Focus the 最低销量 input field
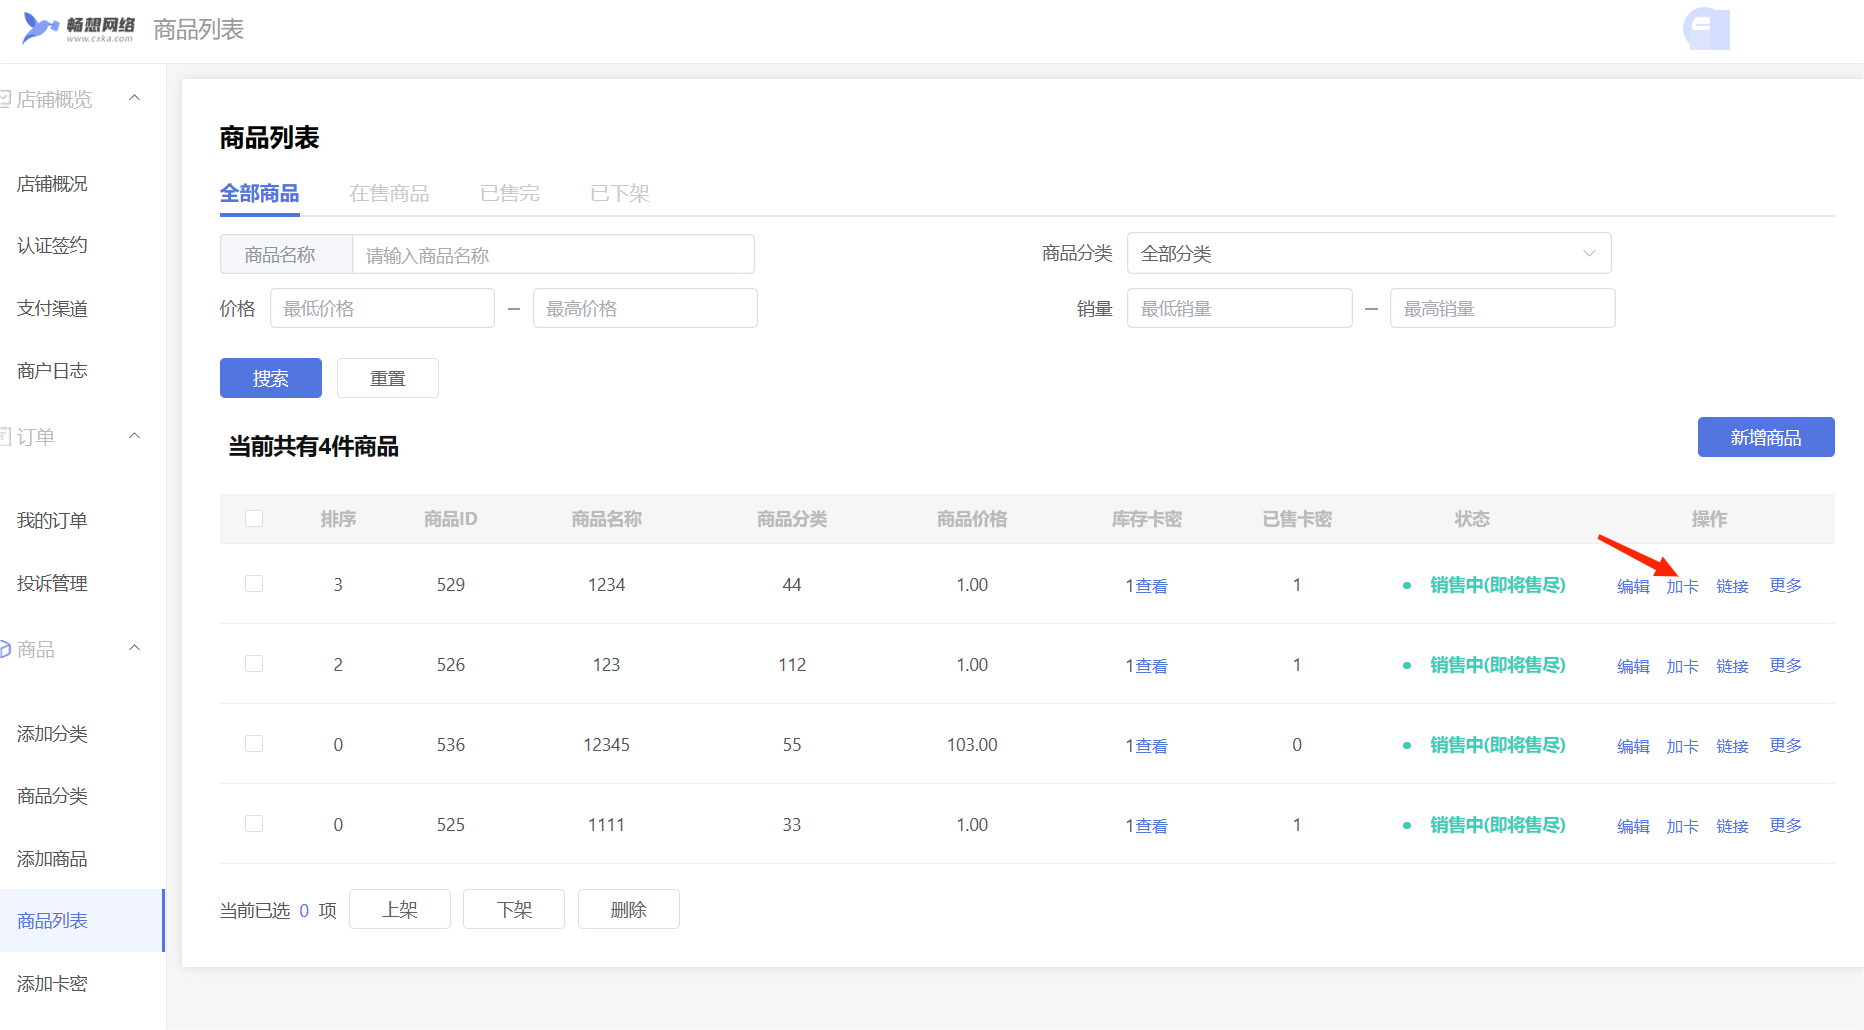The height and width of the screenshot is (1030, 1864). tap(1240, 308)
